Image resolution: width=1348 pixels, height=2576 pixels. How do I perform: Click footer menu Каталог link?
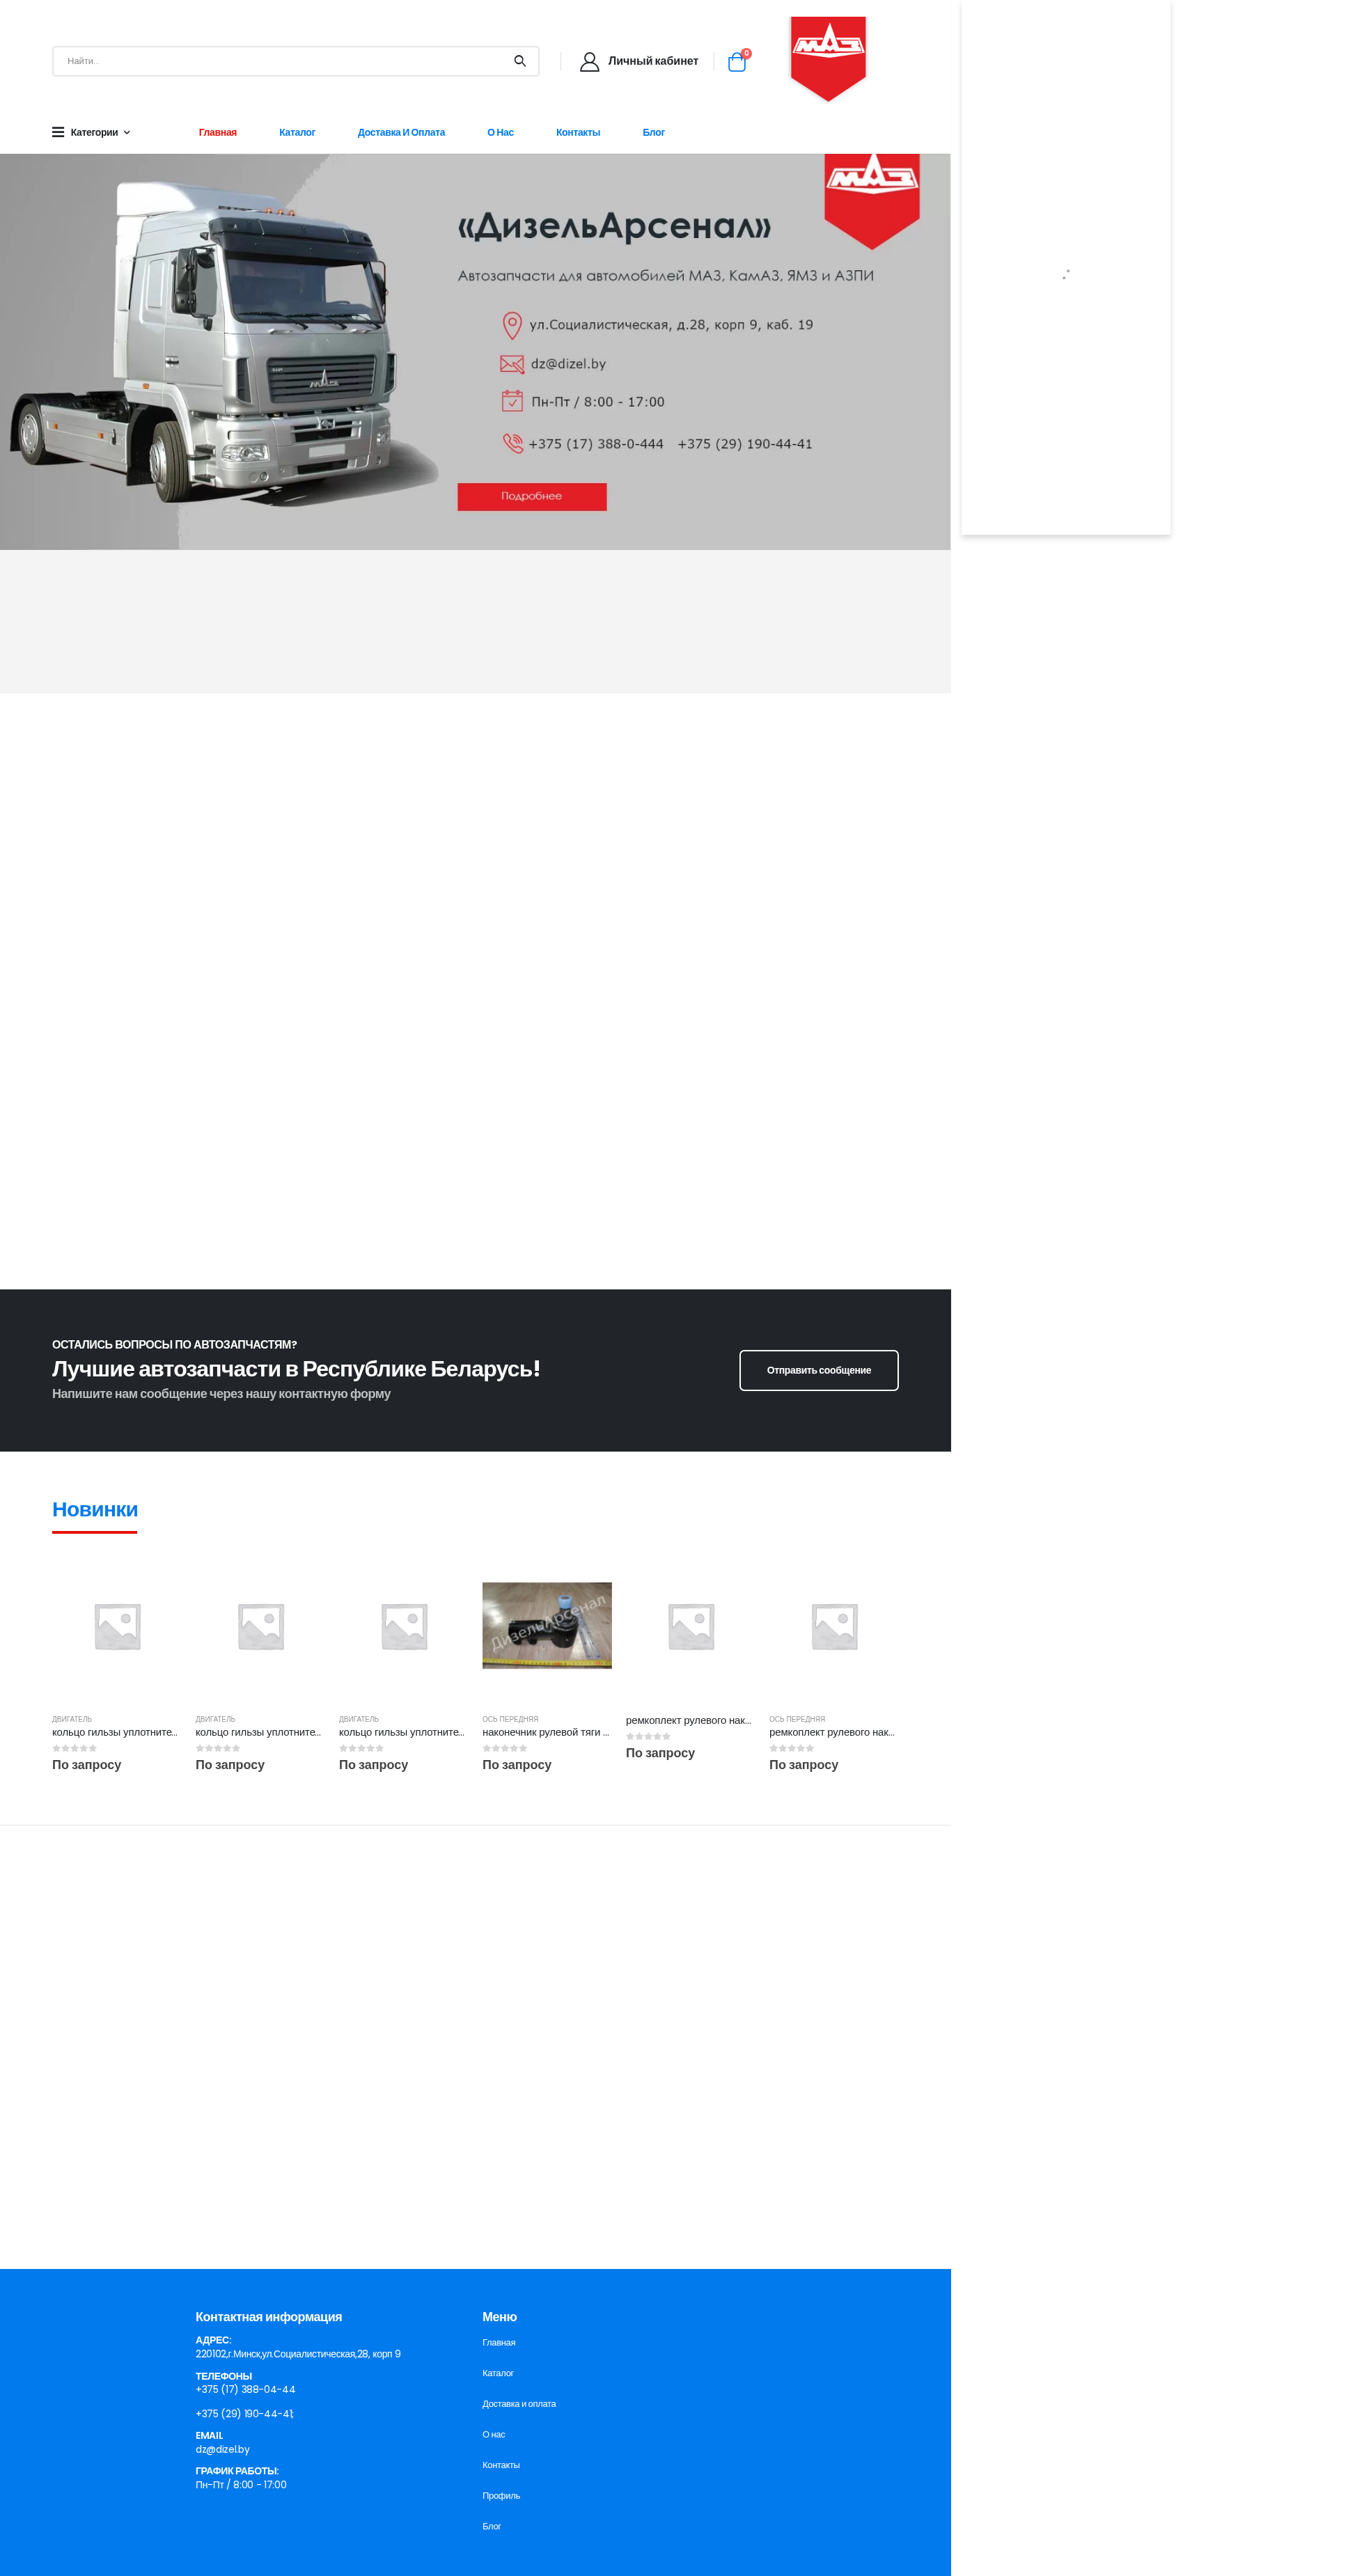[497, 2373]
